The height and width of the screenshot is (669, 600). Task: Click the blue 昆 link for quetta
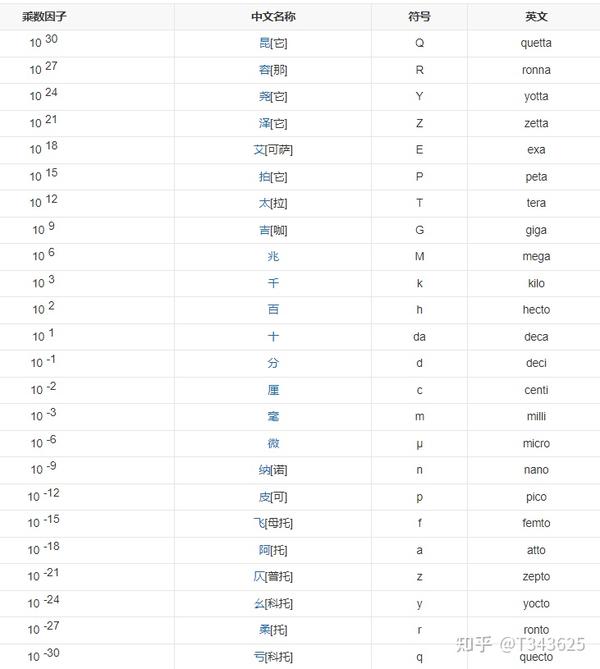[264, 44]
